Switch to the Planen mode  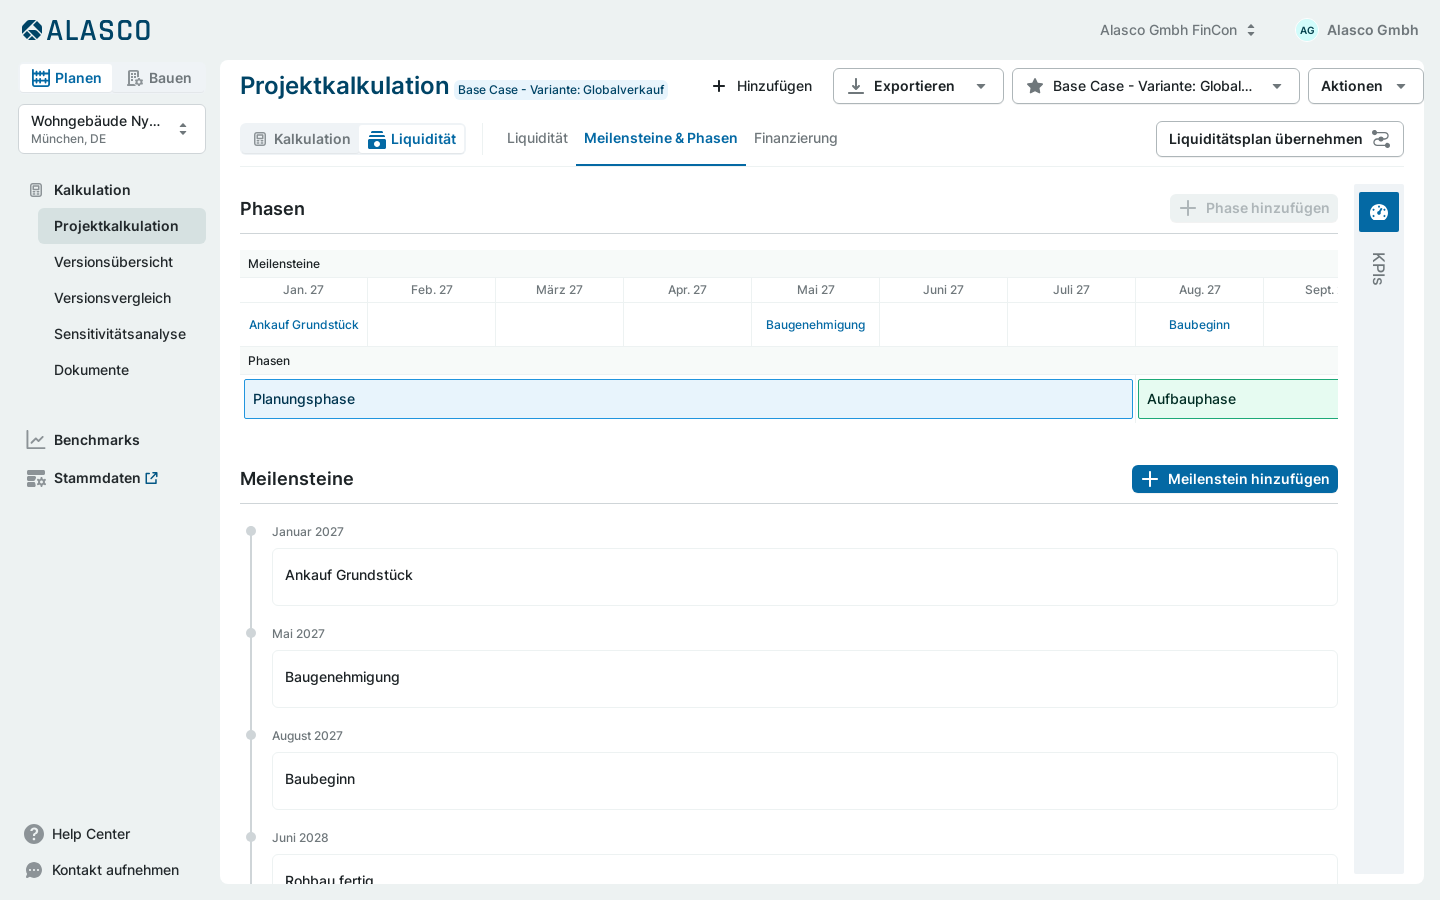pos(66,78)
